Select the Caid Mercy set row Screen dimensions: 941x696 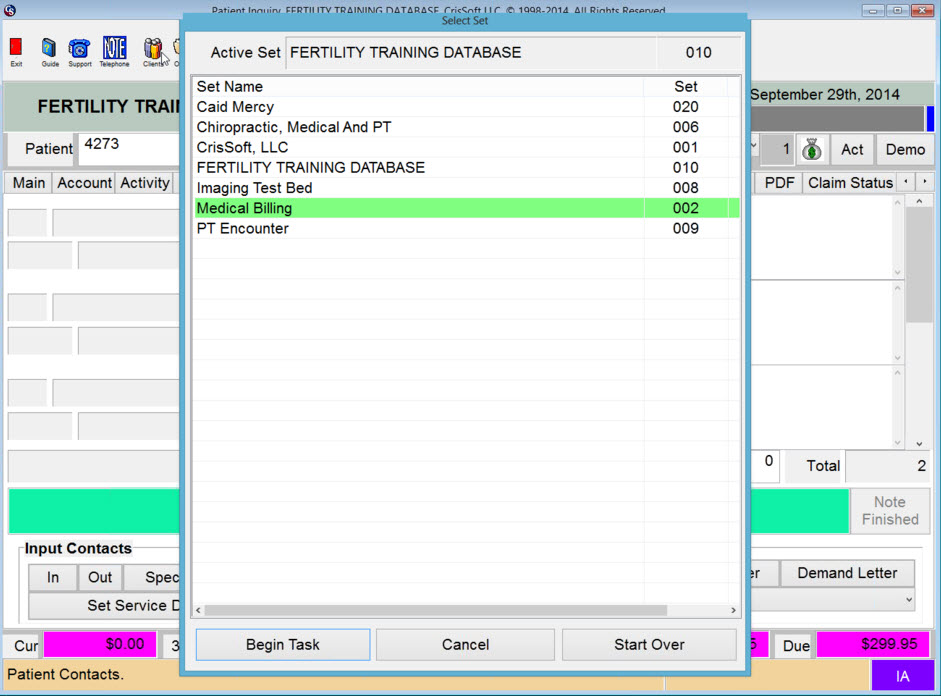click(400, 107)
